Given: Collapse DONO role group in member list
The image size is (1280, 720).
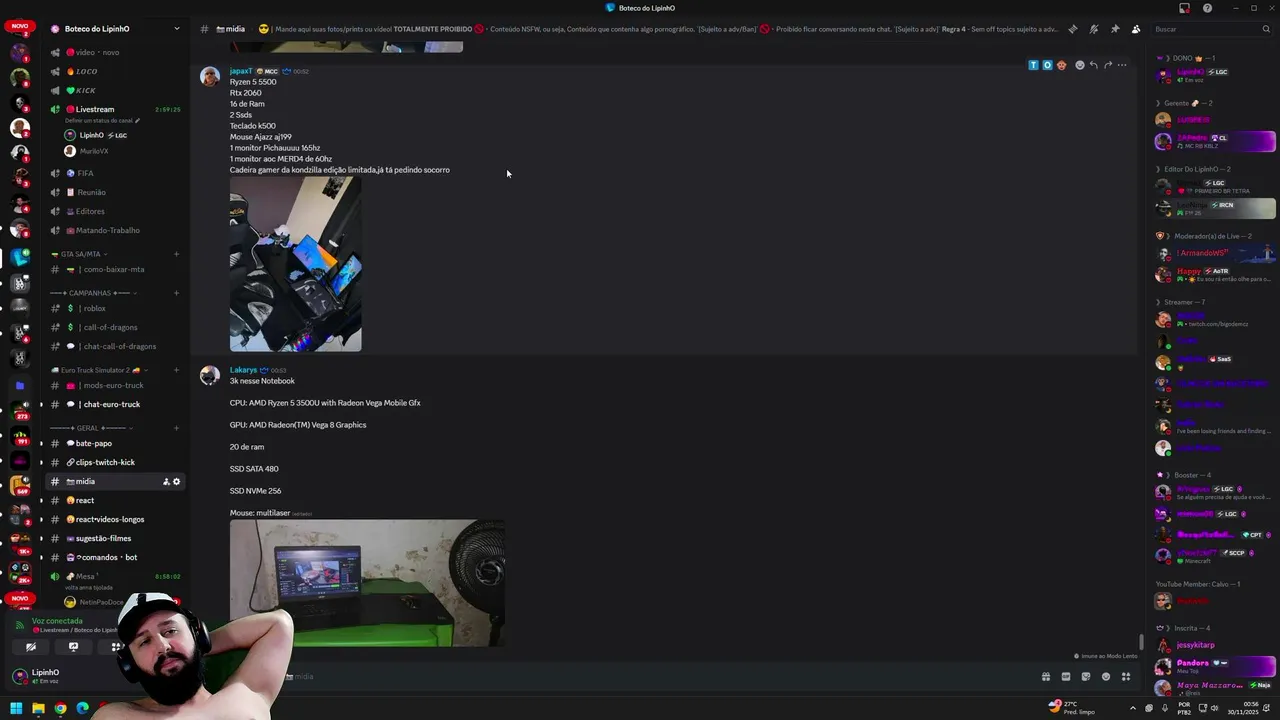Looking at the screenshot, I should tap(1185, 58).
